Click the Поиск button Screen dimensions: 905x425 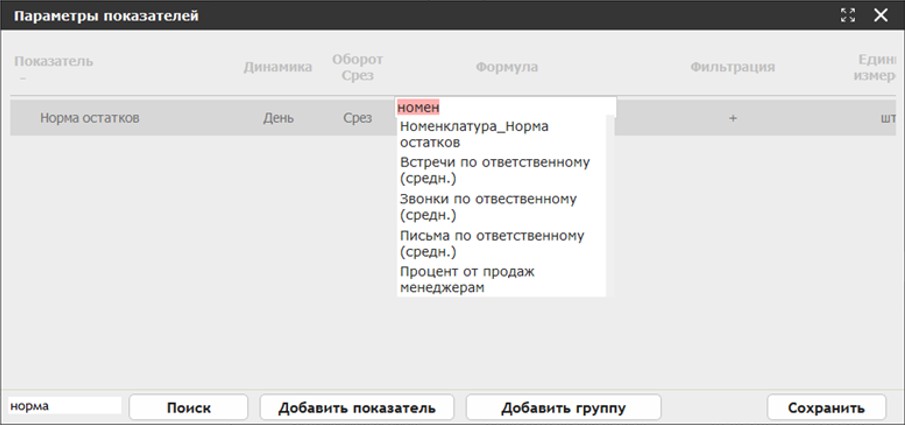coord(189,408)
